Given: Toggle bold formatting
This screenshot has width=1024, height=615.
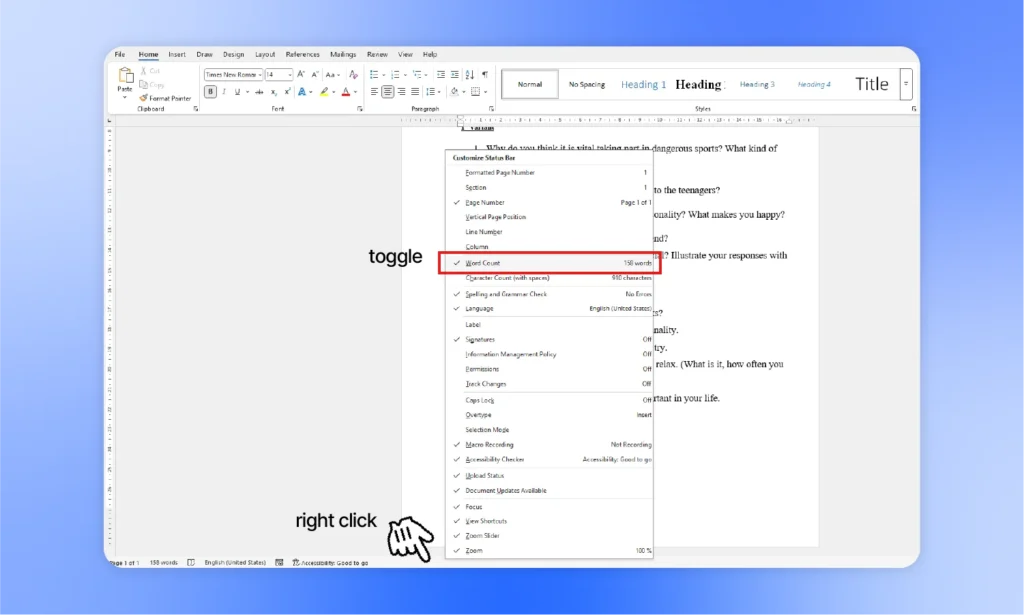Looking at the screenshot, I should click(210, 92).
